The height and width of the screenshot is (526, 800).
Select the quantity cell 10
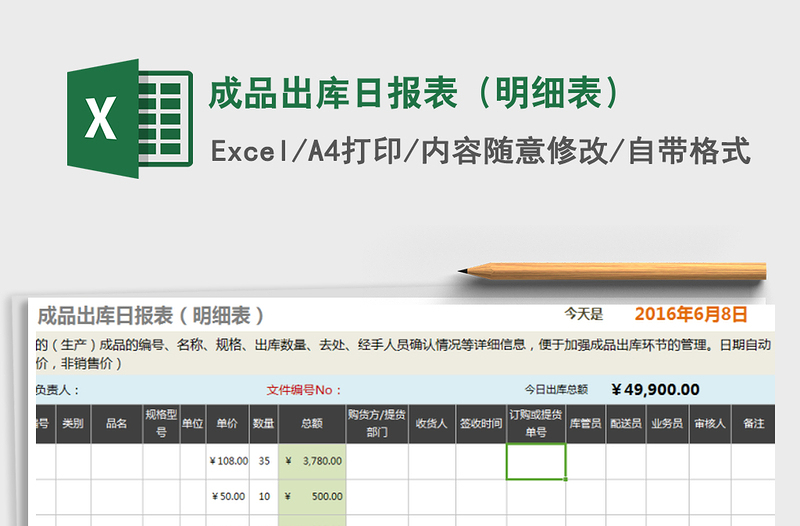point(264,496)
